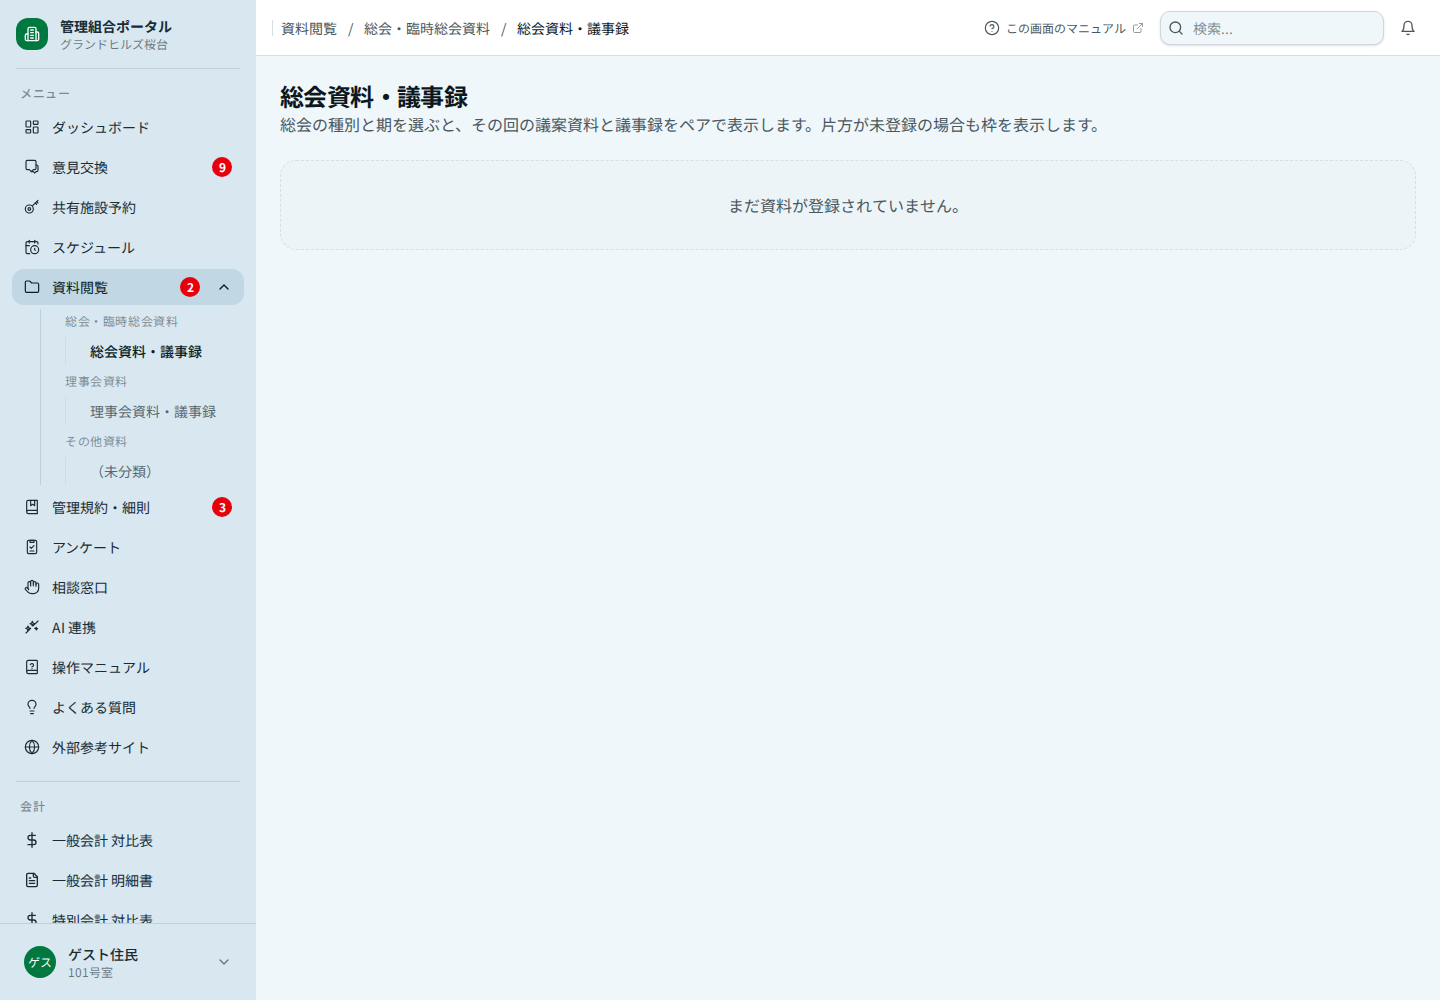Select 理事会資料・議事録 submenu item
Viewport: 1440px width, 1000px height.
(x=153, y=412)
